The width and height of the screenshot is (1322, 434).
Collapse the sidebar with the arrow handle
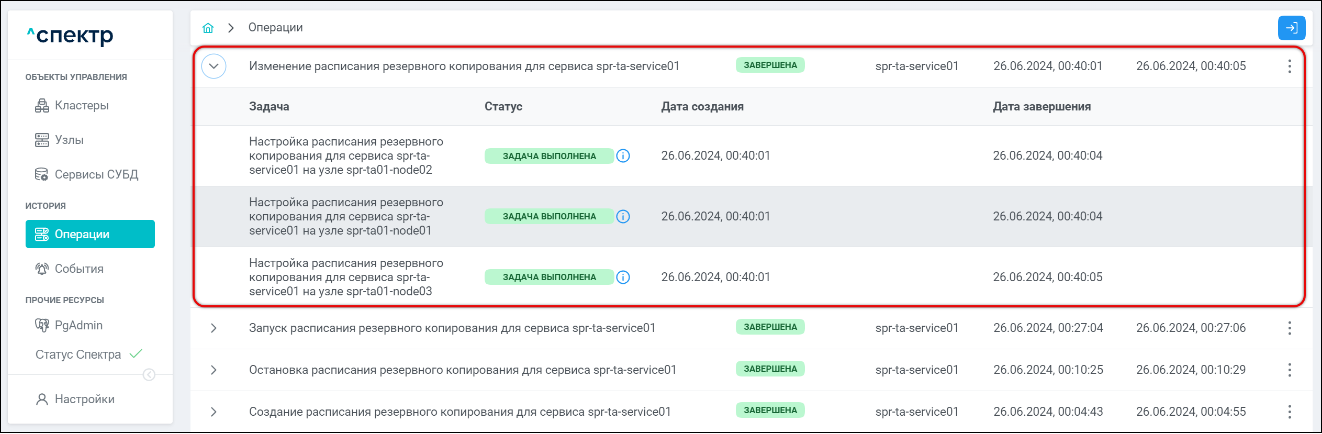pos(149,375)
